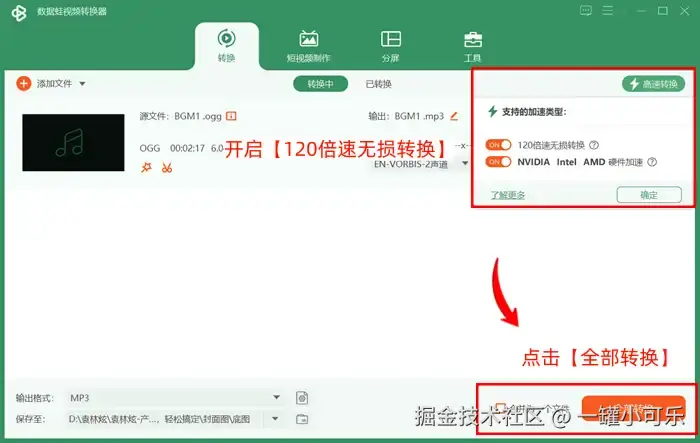Click the 确定 button
The width and height of the screenshot is (700, 443).
[x=649, y=195]
